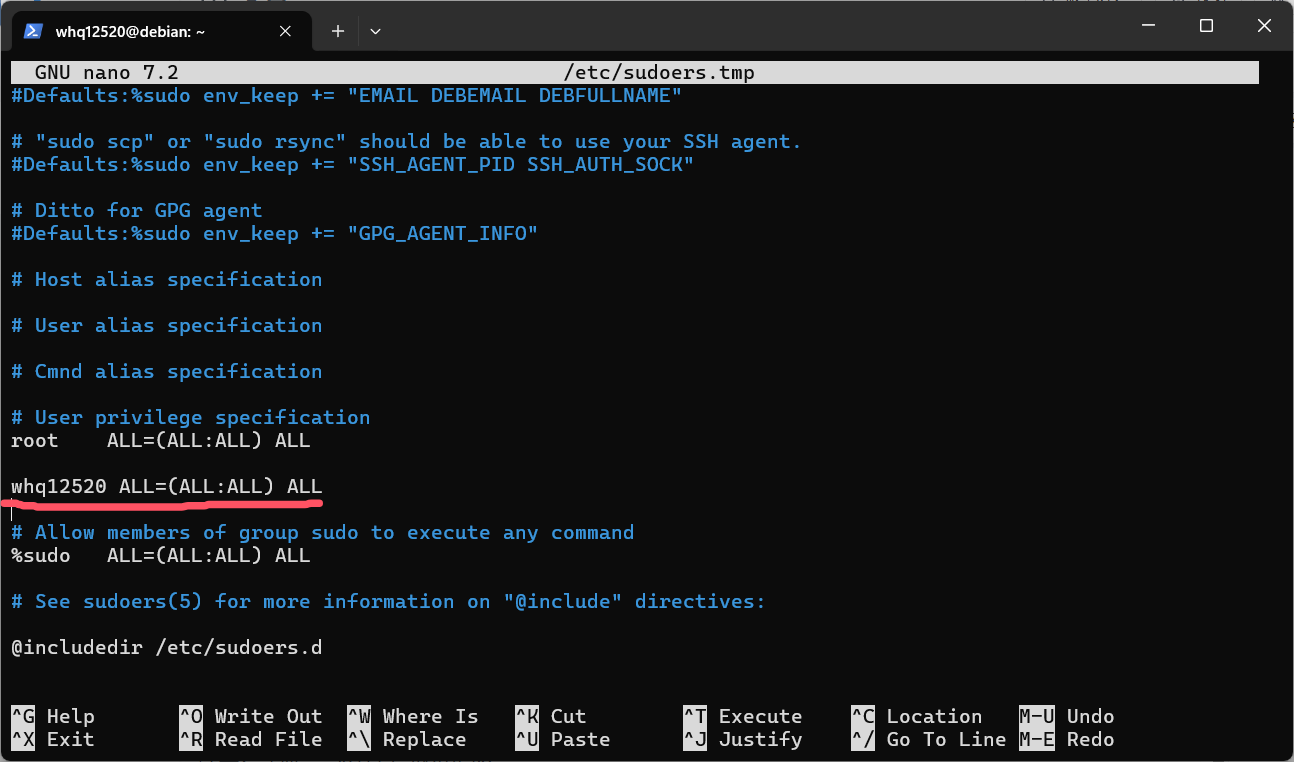Click the @includedir /etc/sudoers.d line
The width and height of the screenshot is (1294, 762).
(x=166, y=648)
